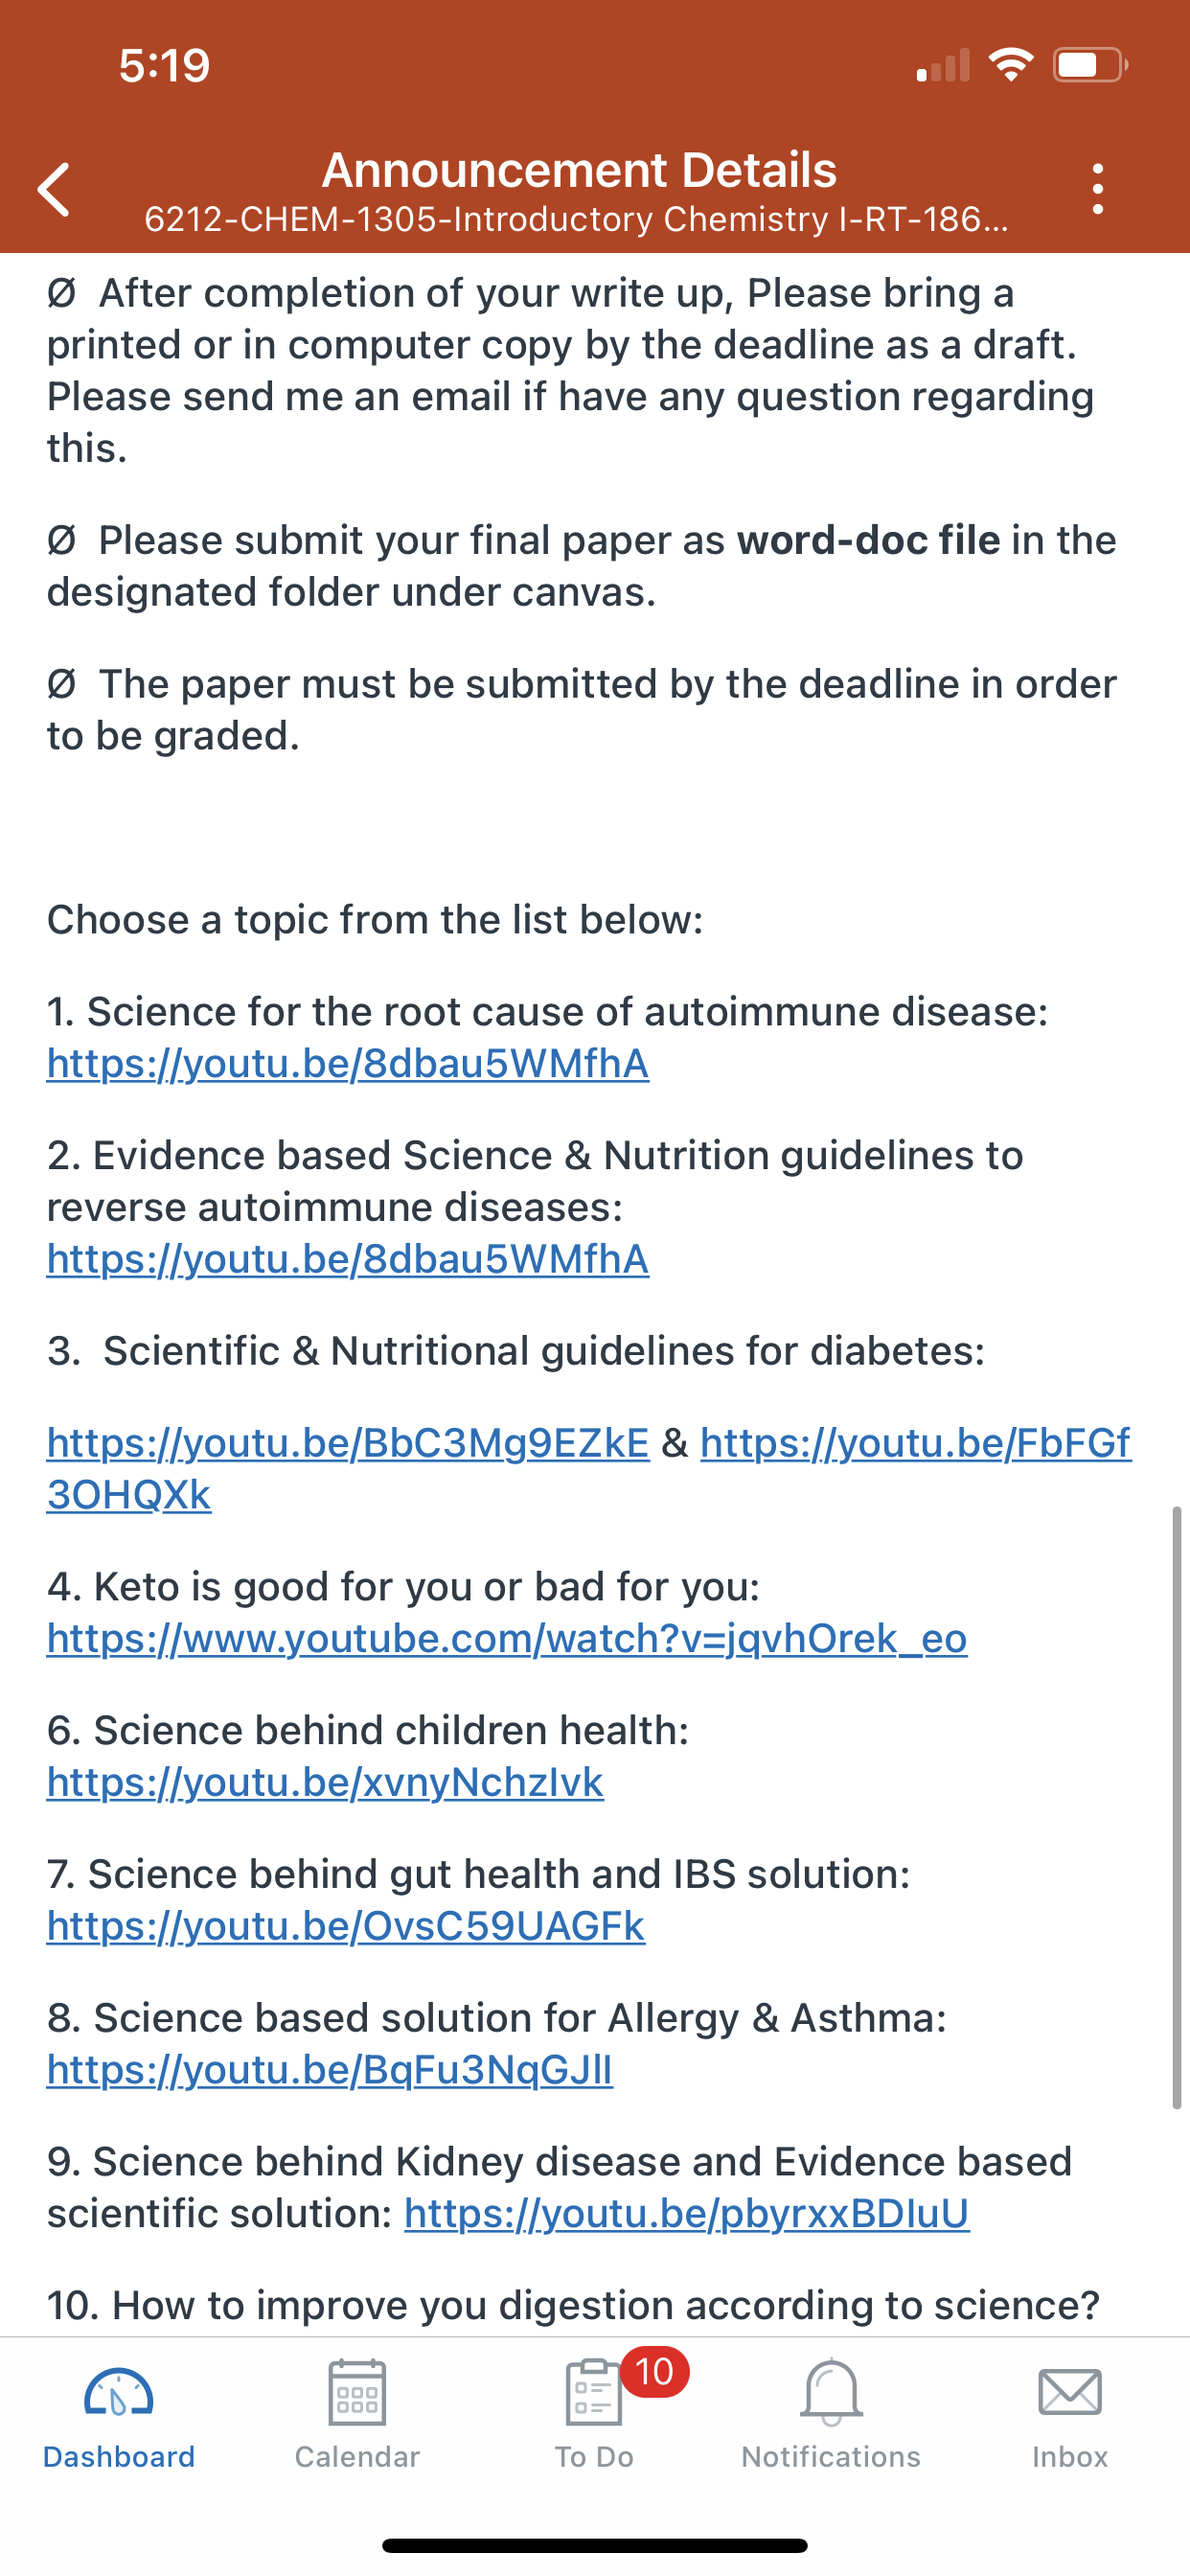Tap the Wi-Fi status icon
Image resolution: width=1190 pixels, height=2576 pixels.
tap(1011, 65)
